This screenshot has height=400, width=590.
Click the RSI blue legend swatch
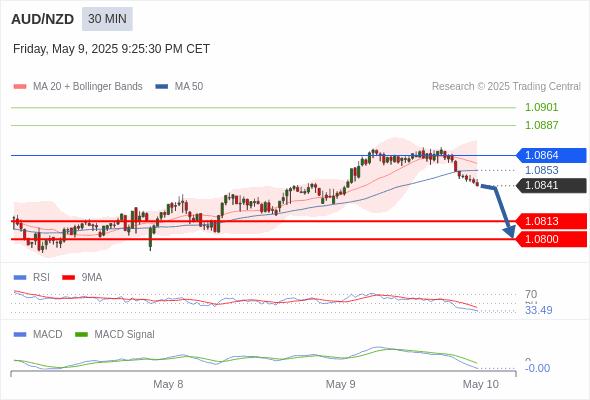pyautogui.click(x=20, y=278)
